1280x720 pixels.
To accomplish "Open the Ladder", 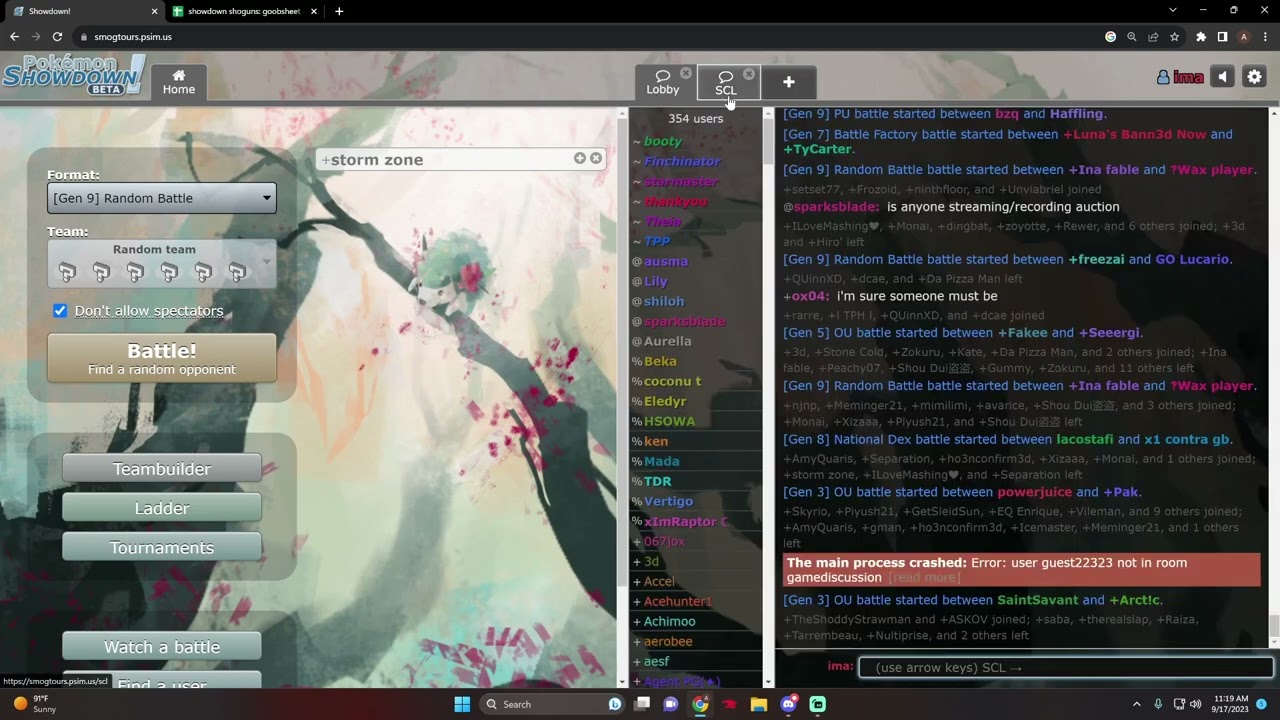I will 161,508.
